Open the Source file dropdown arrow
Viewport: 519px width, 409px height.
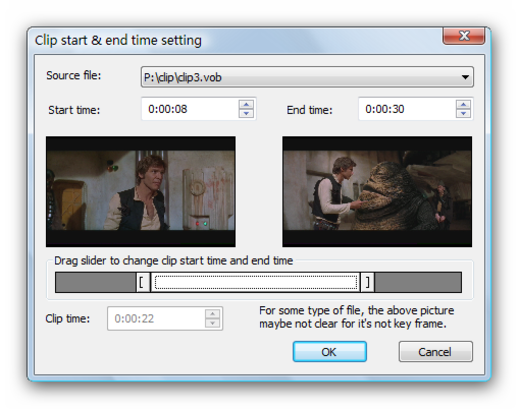tap(465, 77)
